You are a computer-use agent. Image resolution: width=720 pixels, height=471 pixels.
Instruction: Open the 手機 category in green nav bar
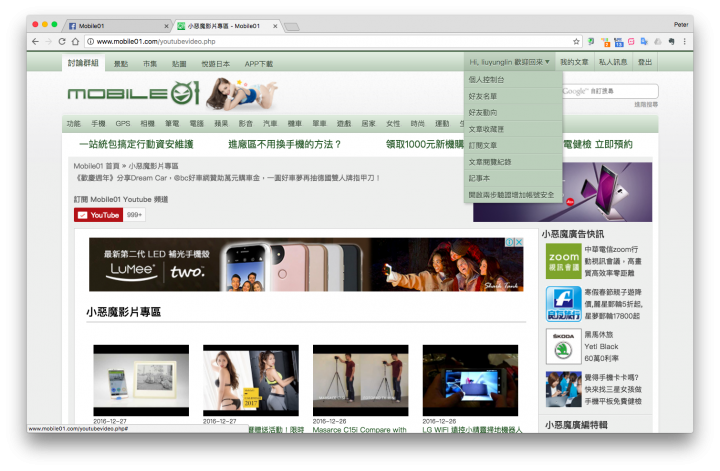[98, 123]
